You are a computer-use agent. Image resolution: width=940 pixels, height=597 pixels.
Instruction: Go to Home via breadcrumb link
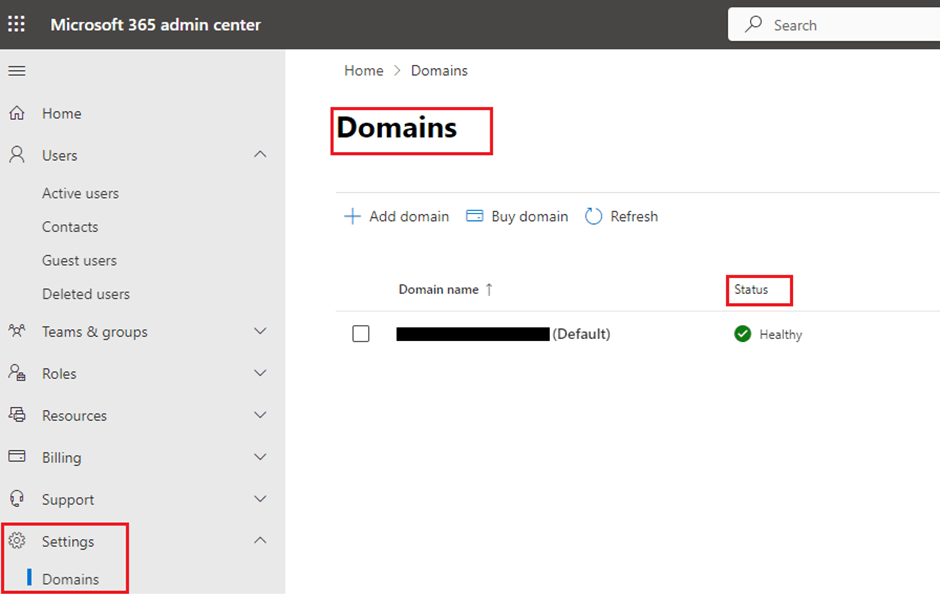coord(364,71)
